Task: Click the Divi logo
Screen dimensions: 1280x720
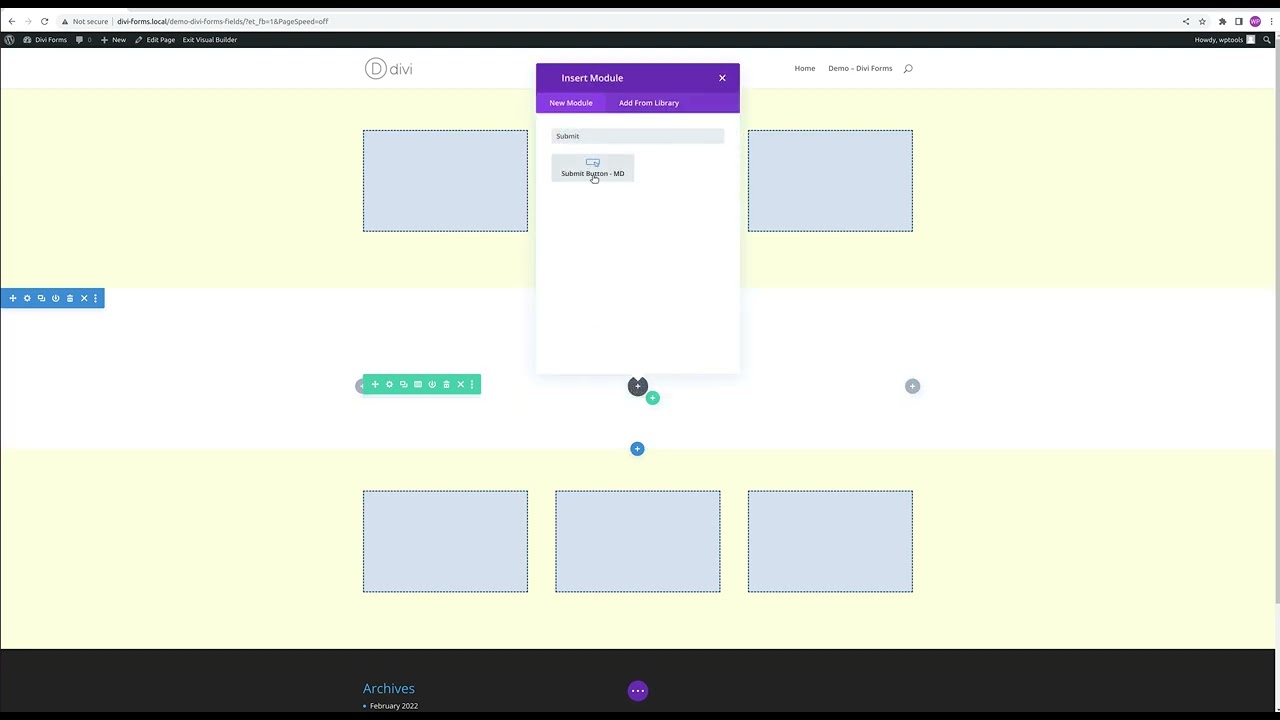Action: click(389, 68)
